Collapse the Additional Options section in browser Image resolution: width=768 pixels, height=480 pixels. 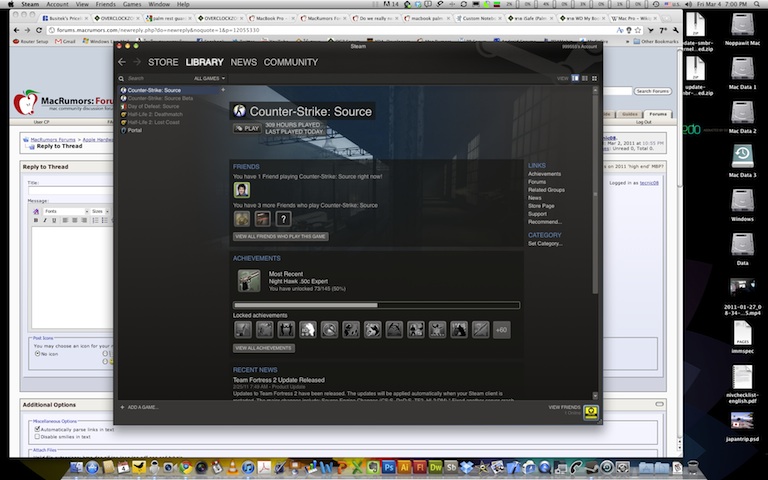coord(659,405)
